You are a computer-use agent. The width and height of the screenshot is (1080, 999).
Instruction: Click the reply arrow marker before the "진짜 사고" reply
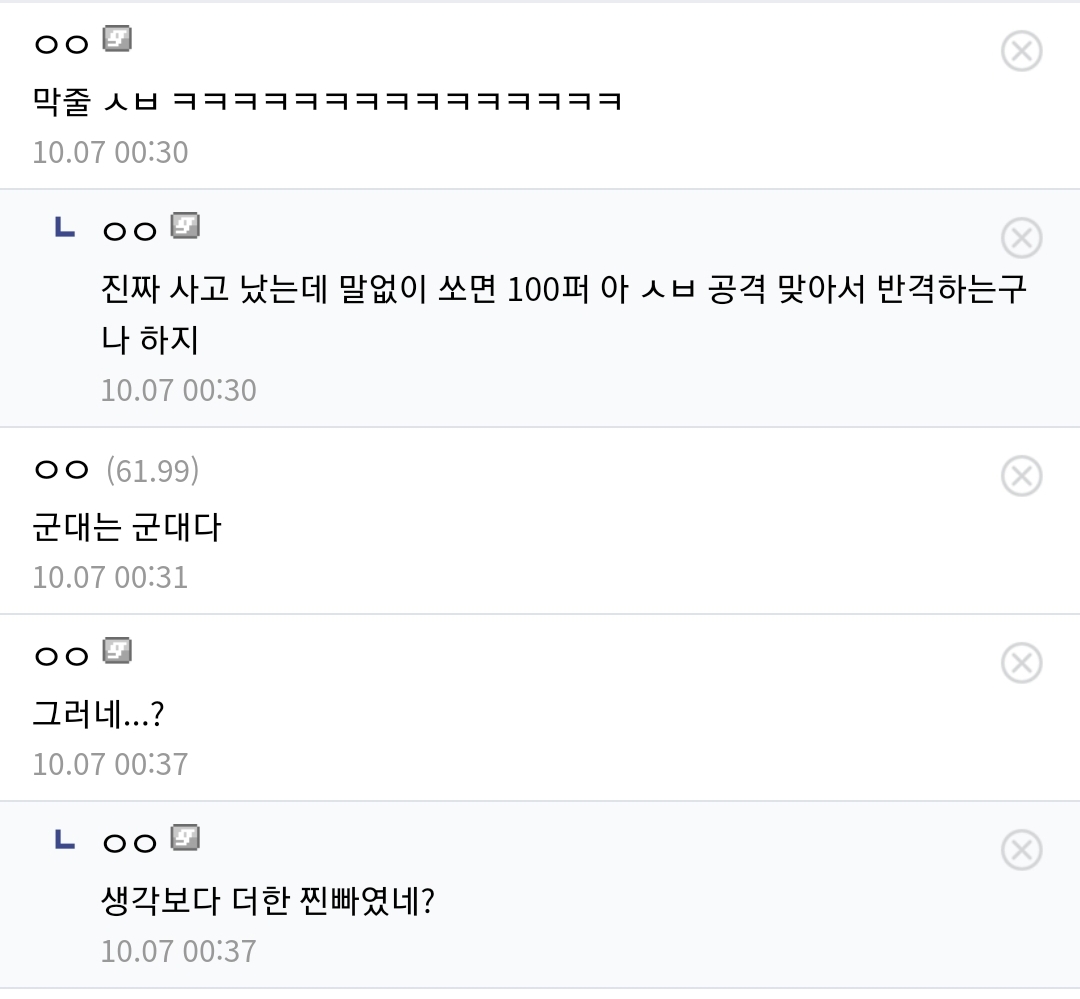click(x=63, y=229)
